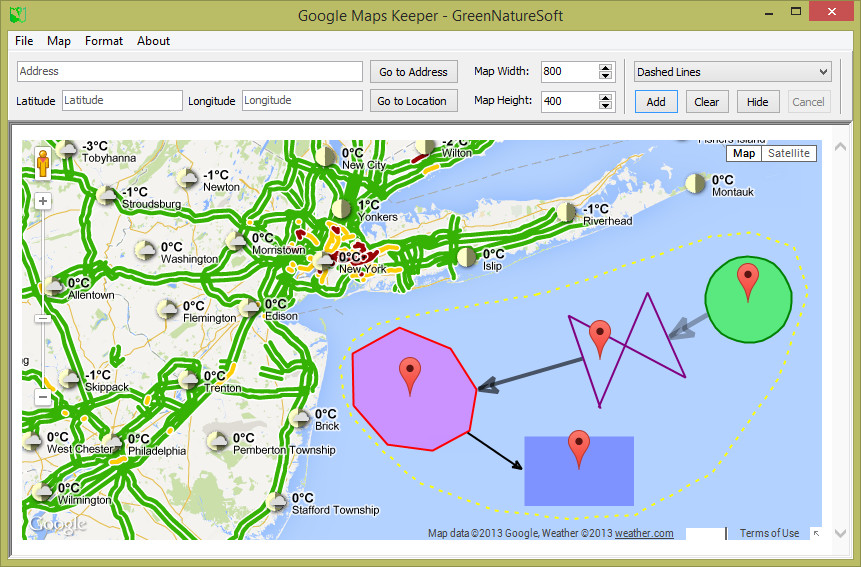Zoom out with the map minus button
861x567 pixels.
click(43, 396)
